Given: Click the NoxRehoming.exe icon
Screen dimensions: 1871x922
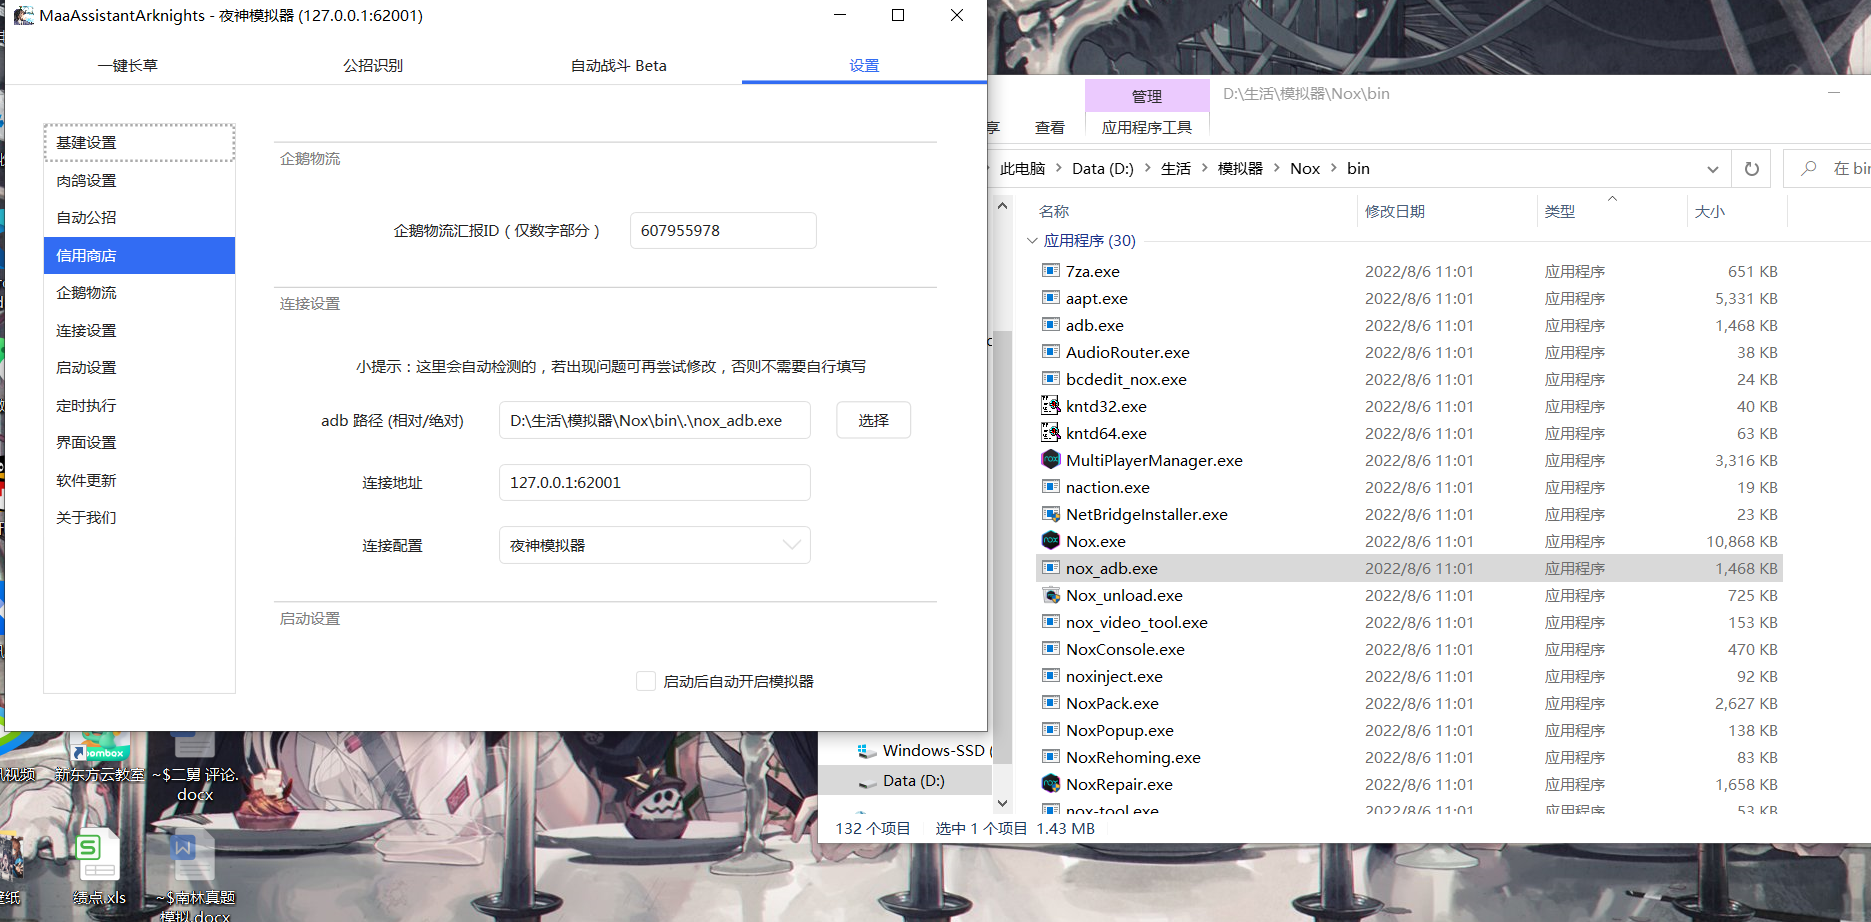Looking at the screenshot, I should (x=1051, y=757).
